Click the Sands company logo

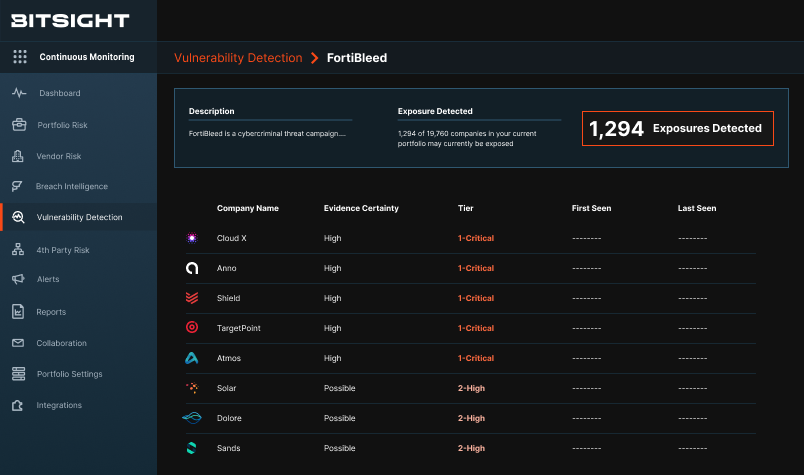[x=191, y=448]
